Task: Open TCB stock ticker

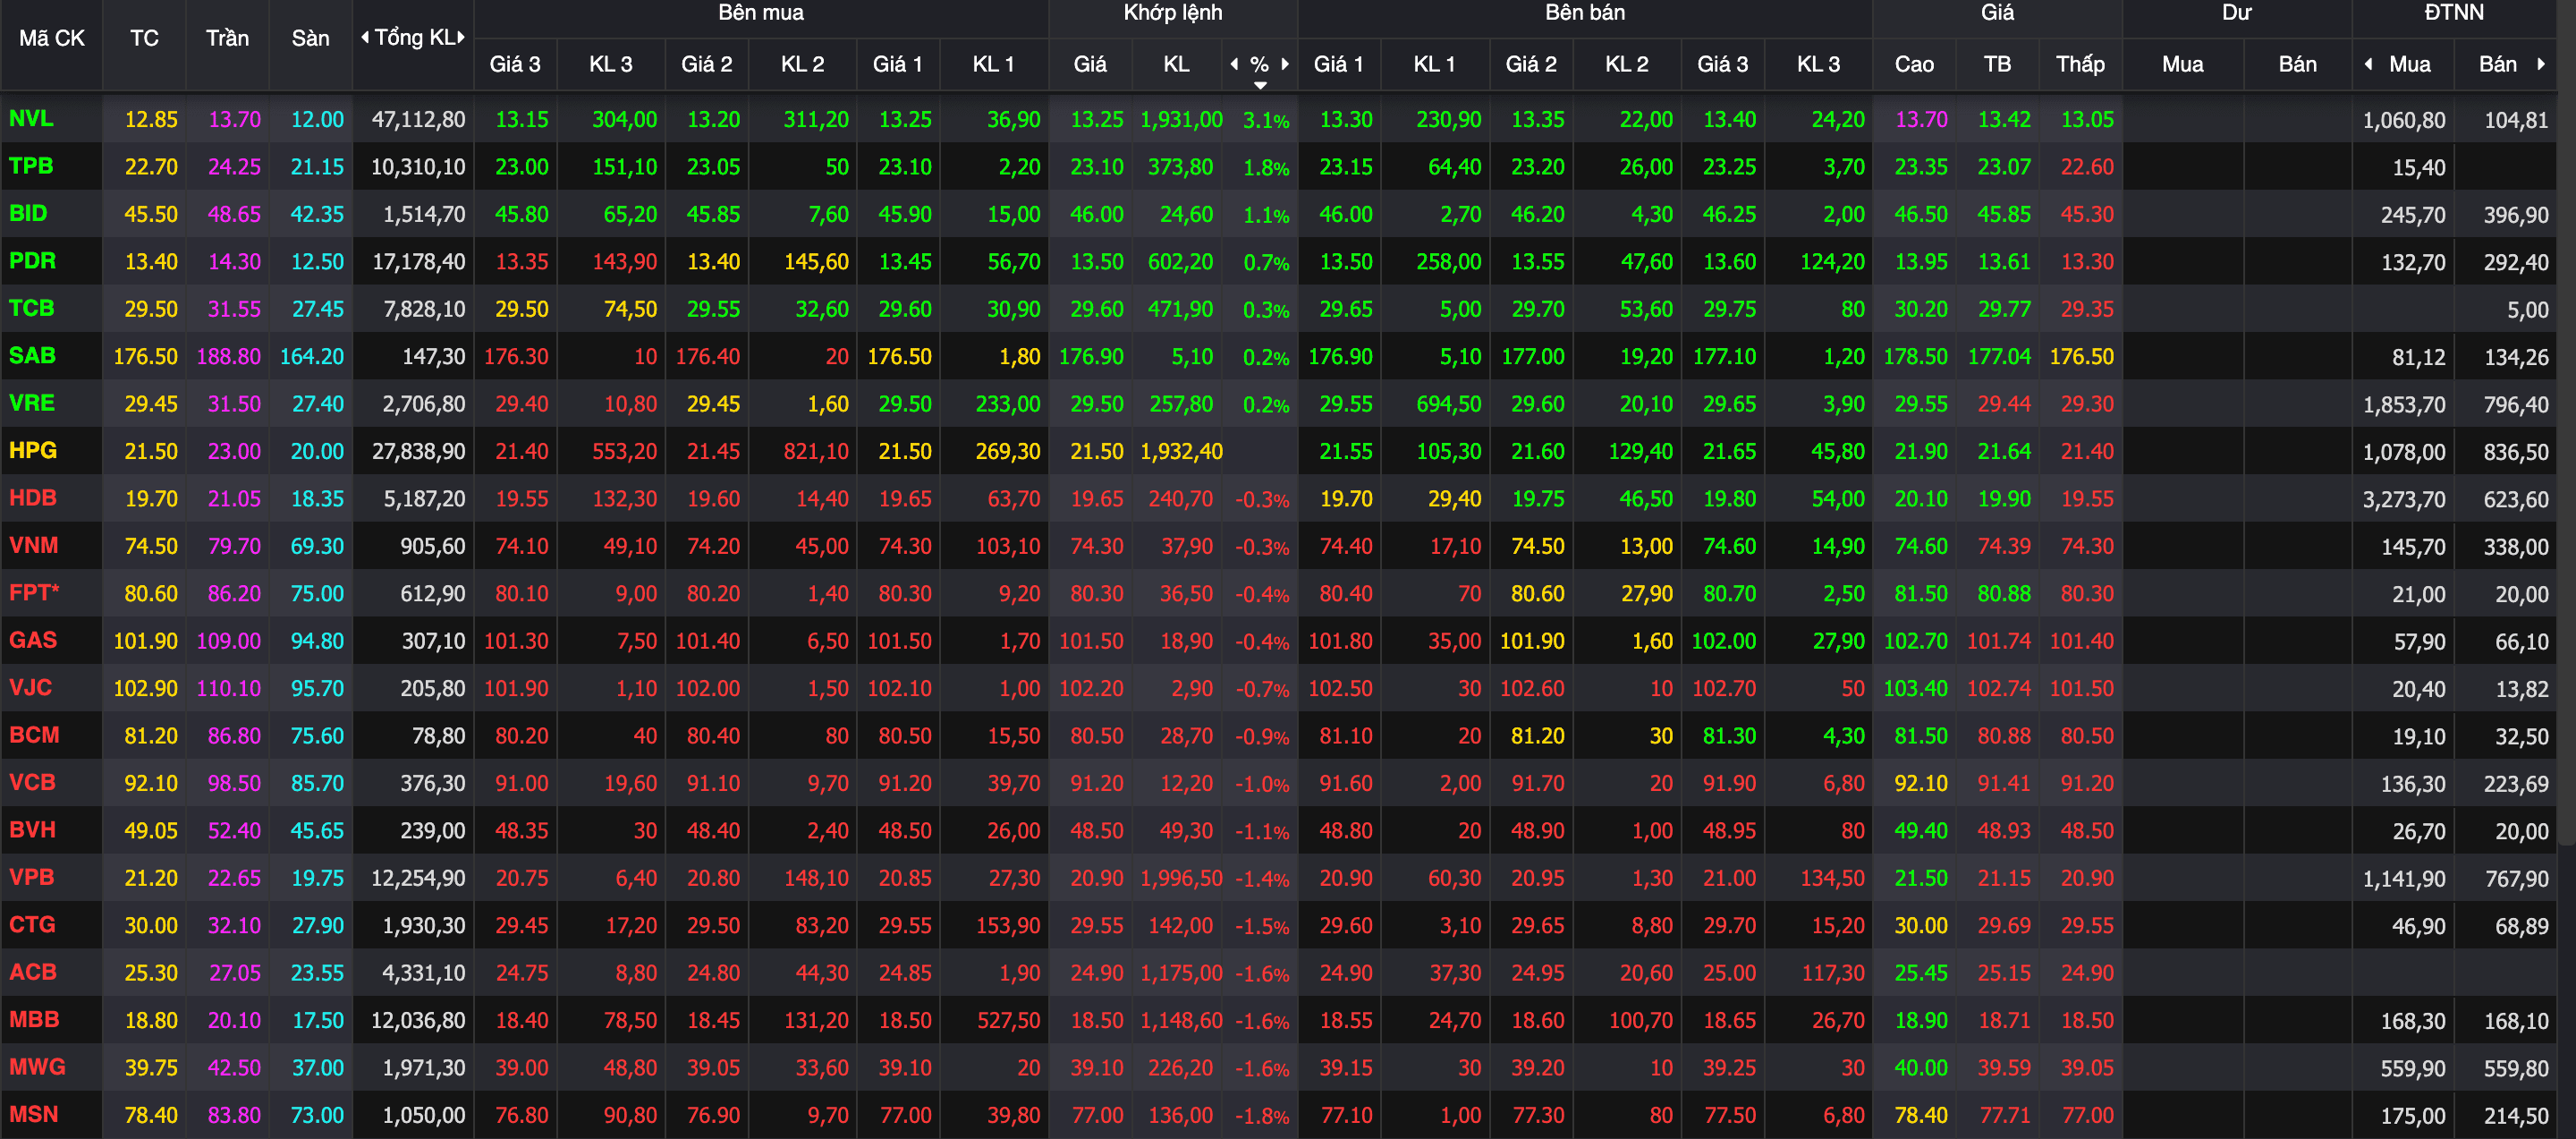Action: pyautogui.click(x=31, y=308)
